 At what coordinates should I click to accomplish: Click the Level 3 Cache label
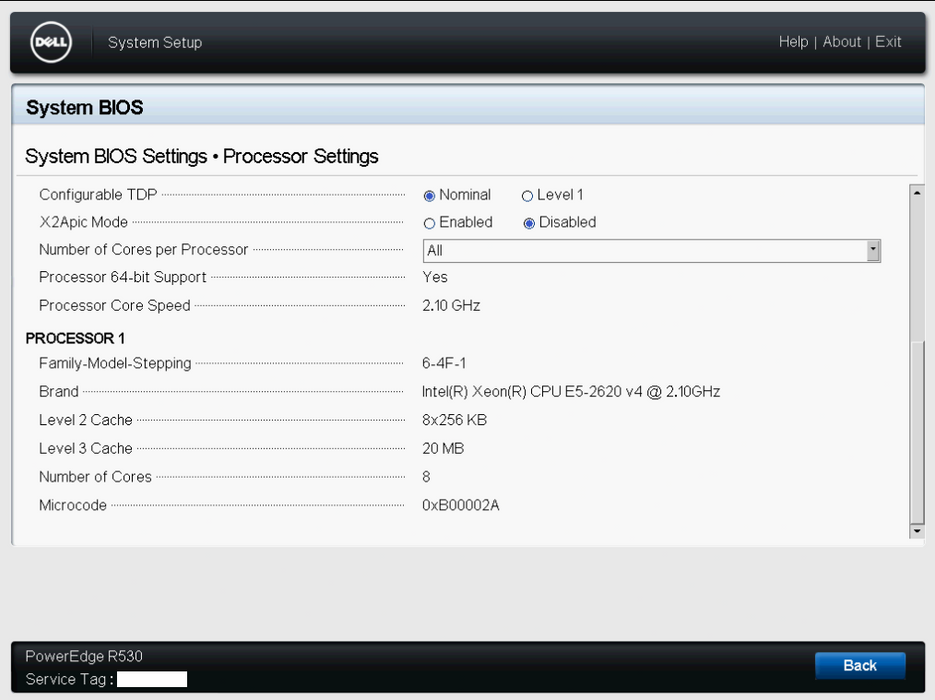point(85,448)
